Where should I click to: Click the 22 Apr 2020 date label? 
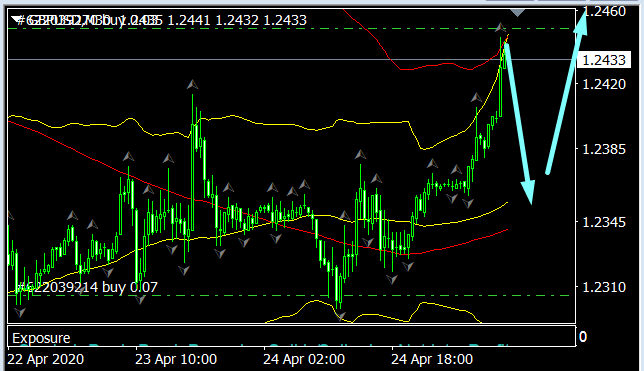(x=46, y=359)
